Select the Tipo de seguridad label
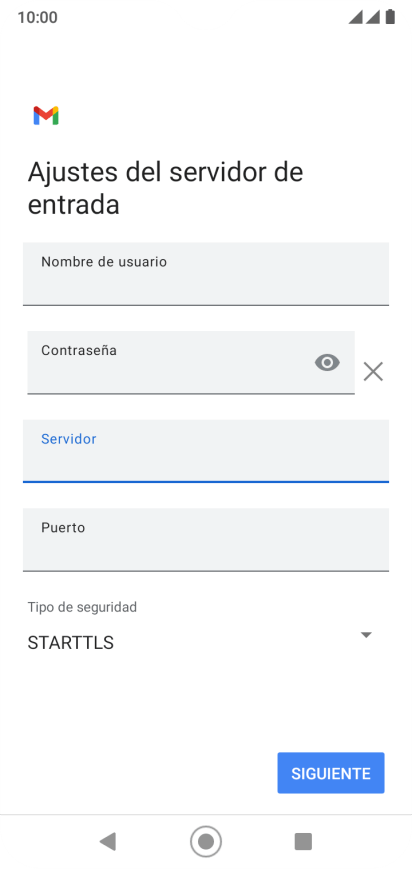 [x=82, y=607]
